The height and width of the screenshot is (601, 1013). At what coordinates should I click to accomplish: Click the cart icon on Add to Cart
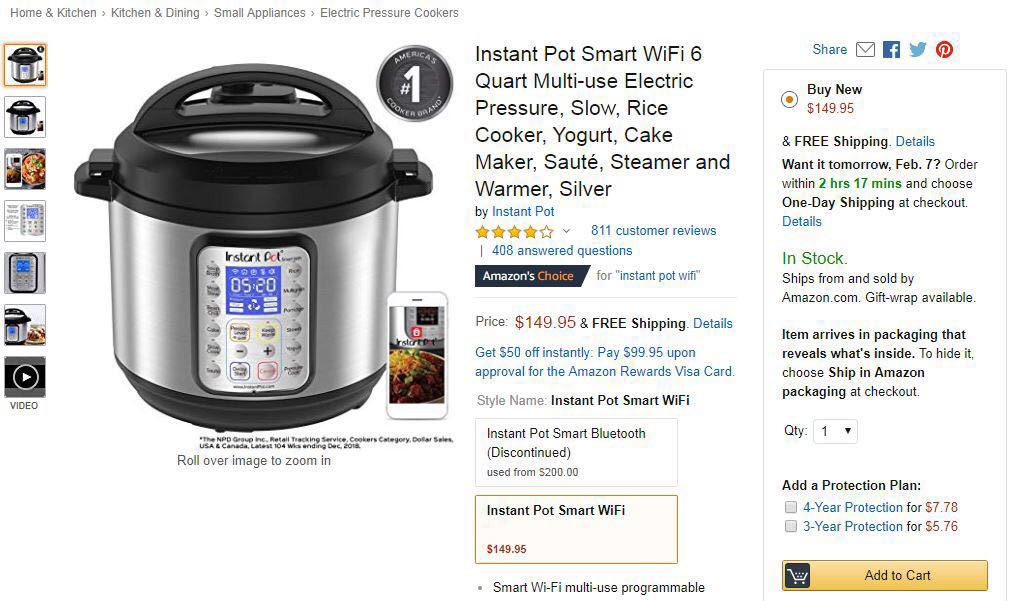click(x=798, y=575)
